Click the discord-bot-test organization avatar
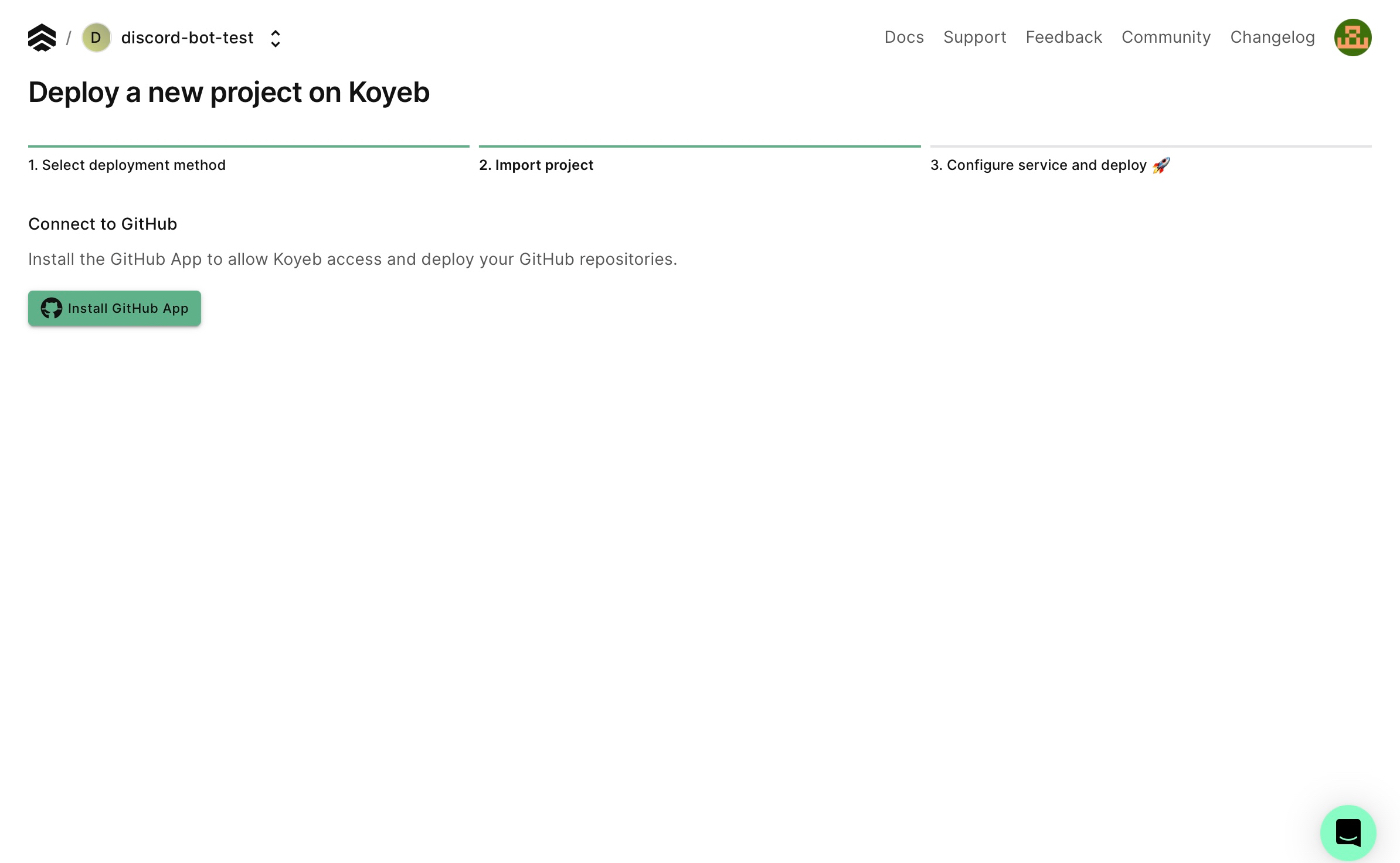The width and height of the screenshot is (1400, 863). click(96, 38)
